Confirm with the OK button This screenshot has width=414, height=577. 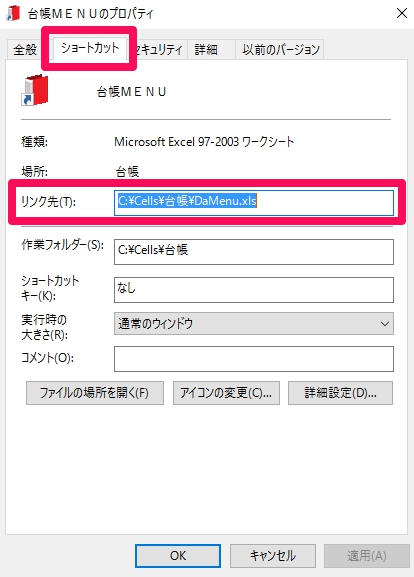coord(178,556)
